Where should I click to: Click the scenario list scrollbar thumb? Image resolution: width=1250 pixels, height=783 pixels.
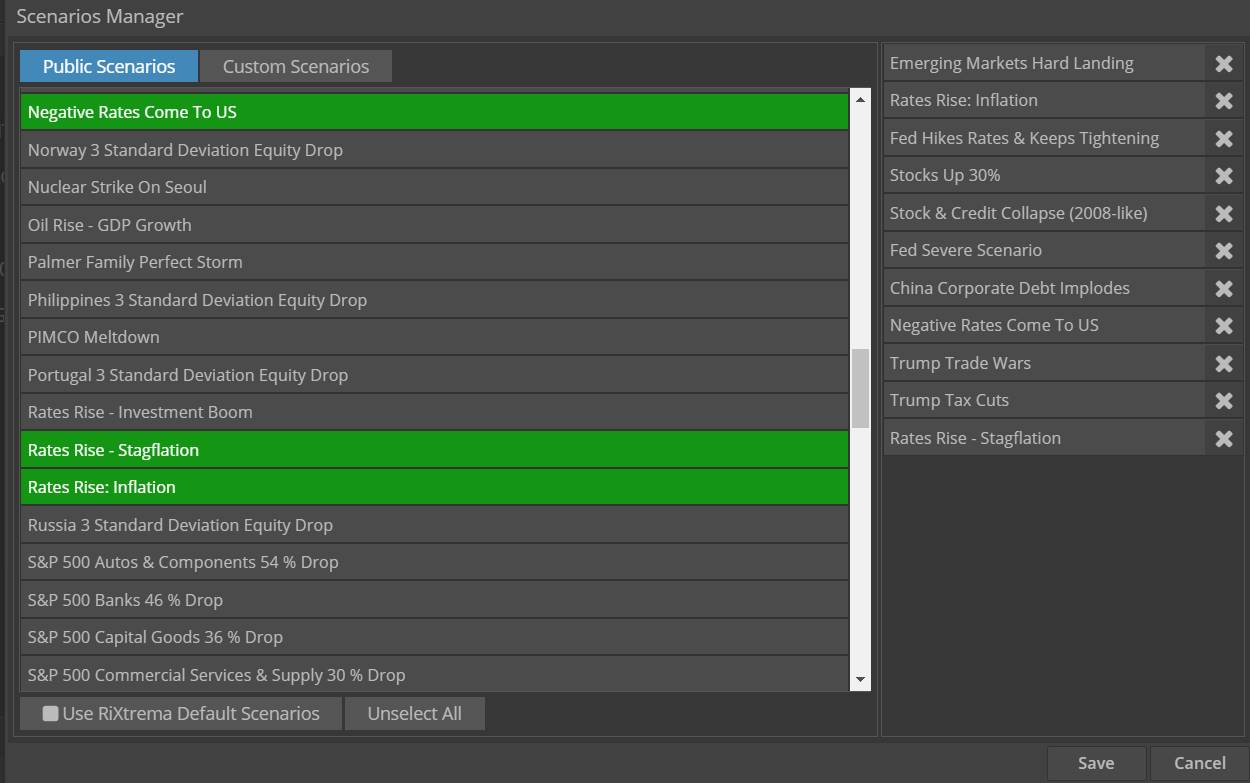click(860, 389)
